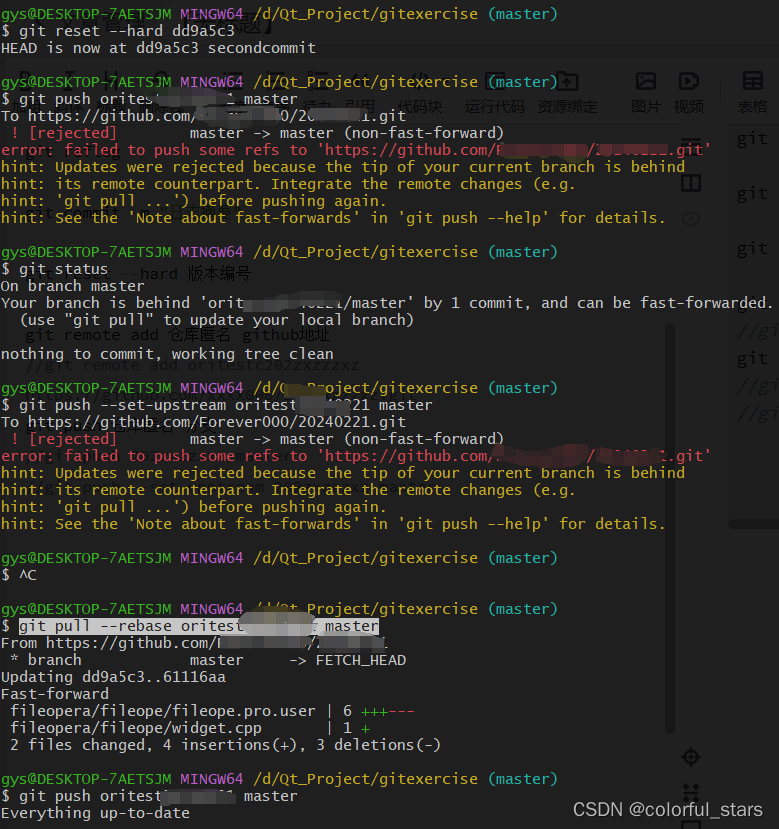Click the crosshair locate icon near bottom right
This screenshot has width=779, height=829.
click(x=691, y=757)
